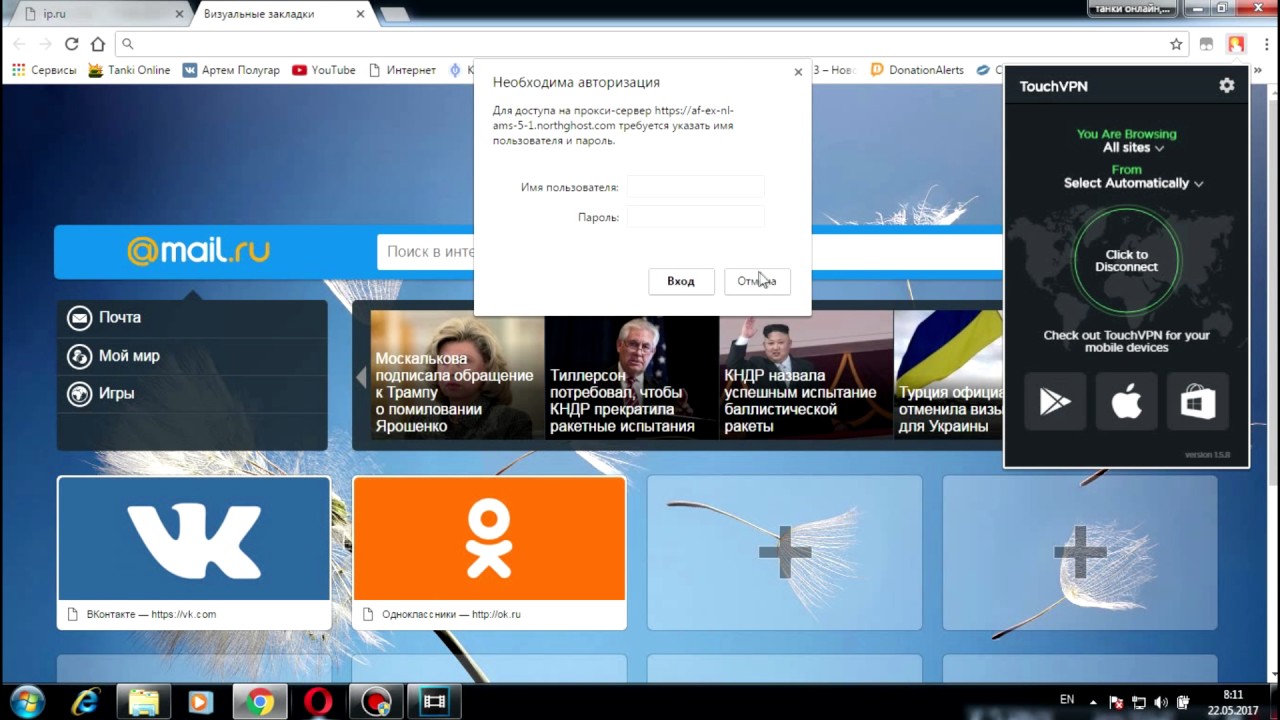Click the Вход login button
The width and height of the screenshot is (1280, 720).
(x=681, y=281)
